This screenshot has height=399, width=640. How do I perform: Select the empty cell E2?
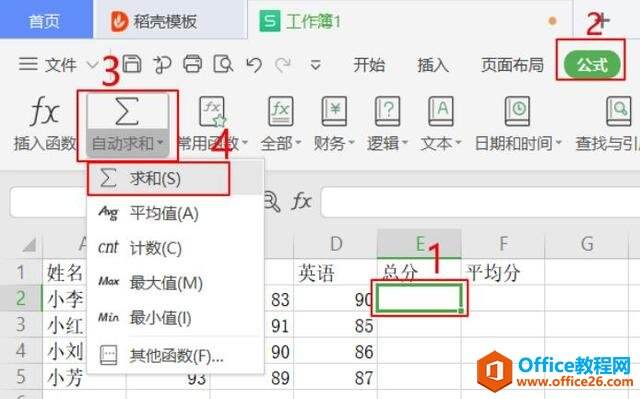(420, 298)
